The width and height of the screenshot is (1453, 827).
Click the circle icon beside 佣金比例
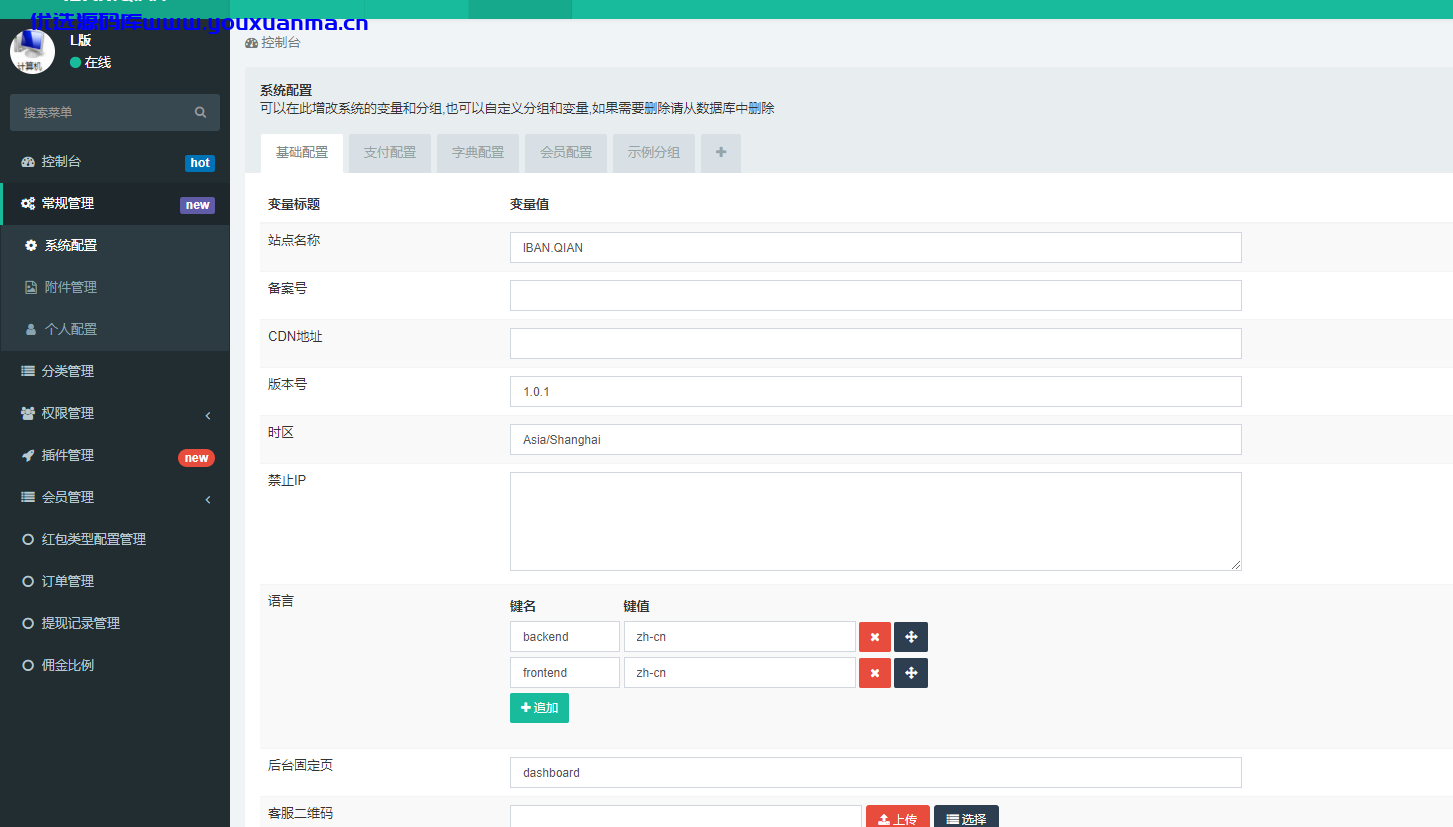(28, 665)
